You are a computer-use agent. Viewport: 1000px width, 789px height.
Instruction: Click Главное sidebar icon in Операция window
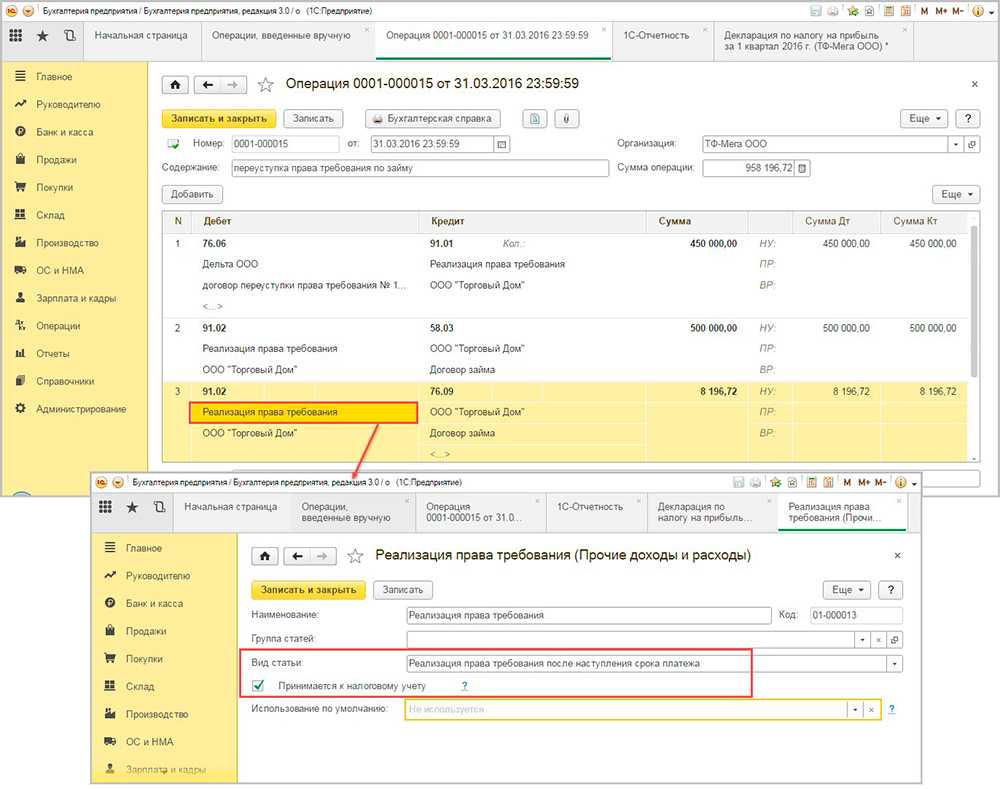20,77
